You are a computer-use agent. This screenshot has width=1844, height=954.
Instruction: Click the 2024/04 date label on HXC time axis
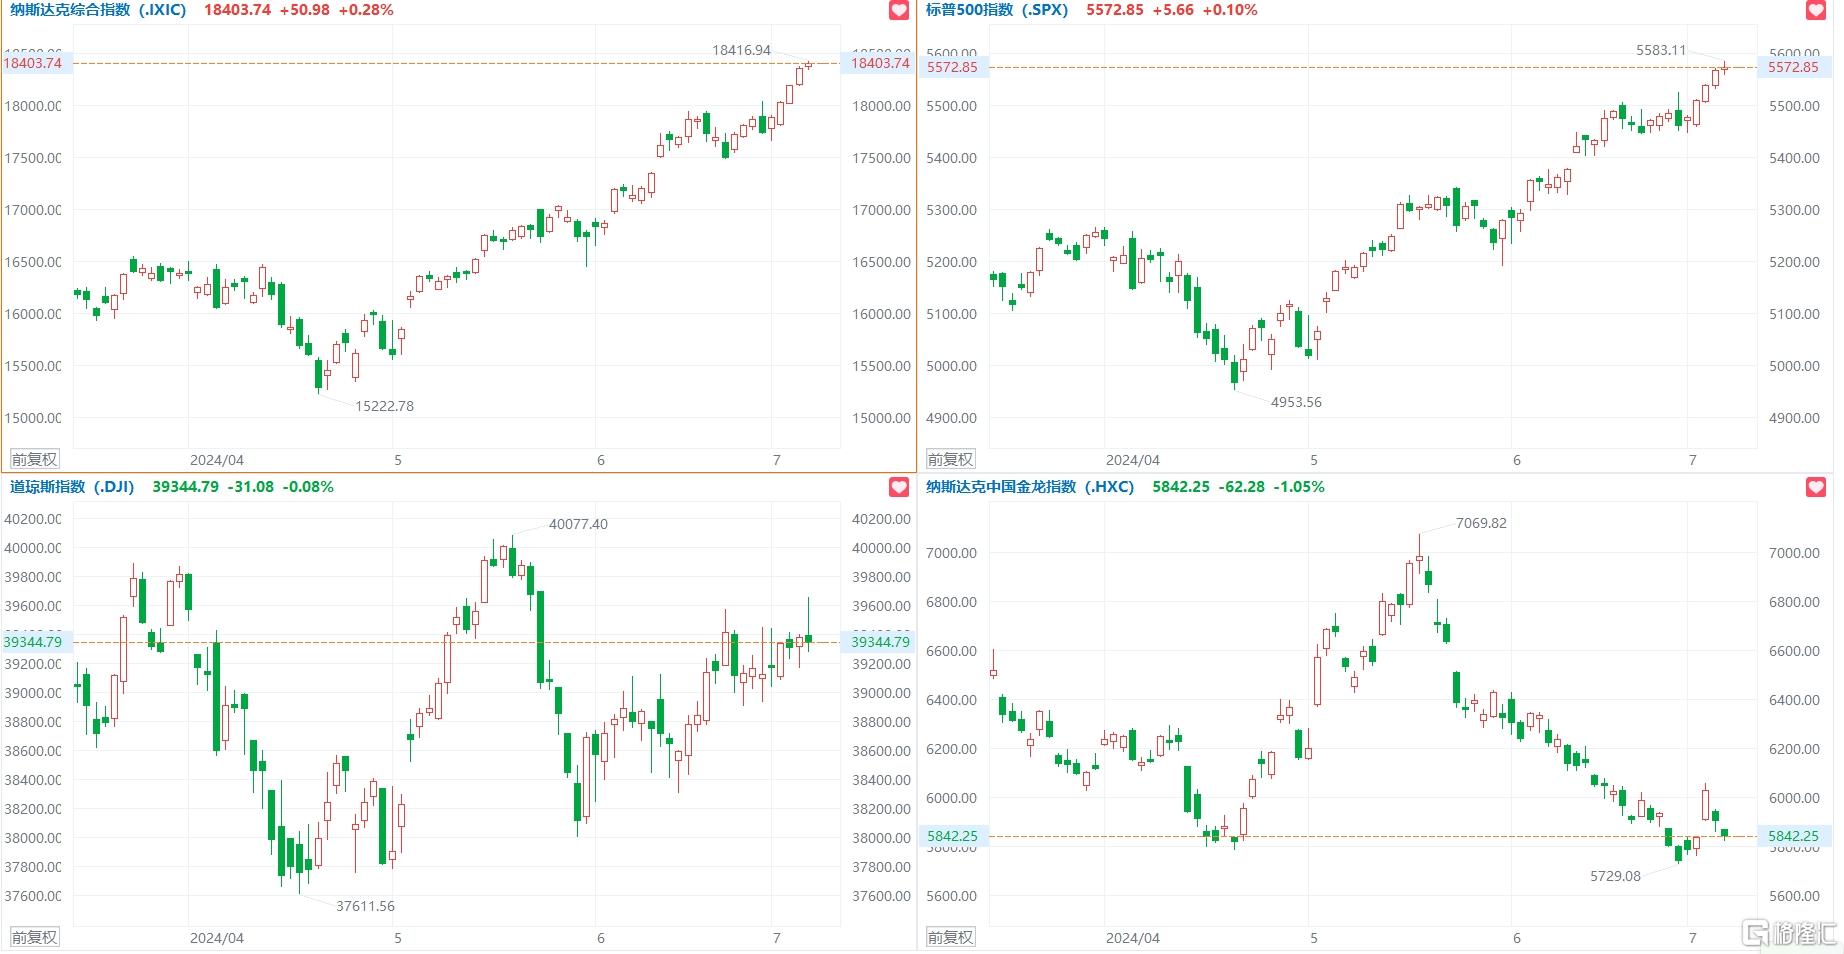(x=1133, y=937)
